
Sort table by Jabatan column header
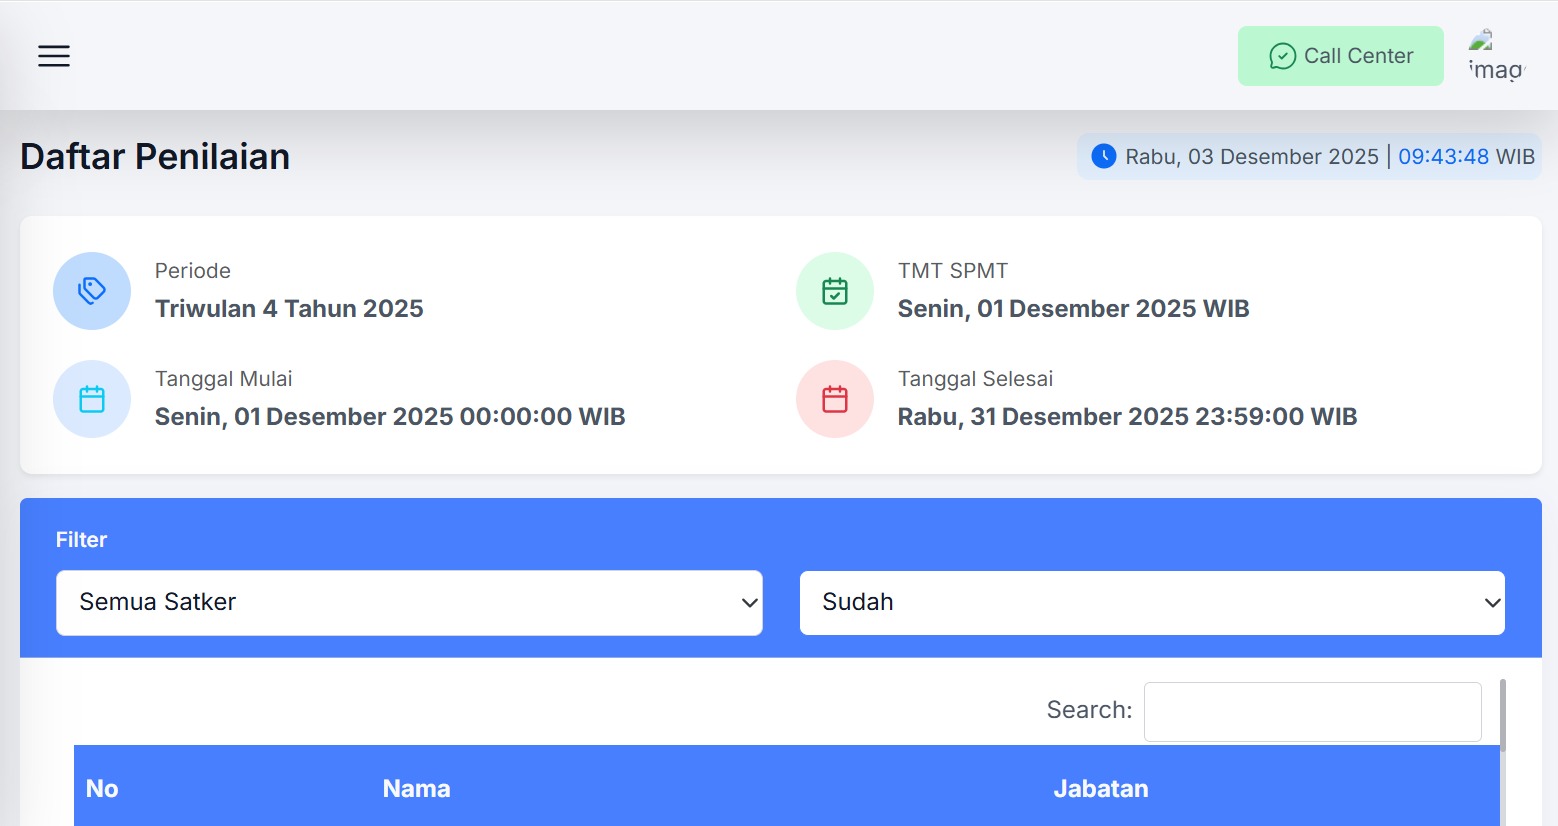click(1100, 789)
